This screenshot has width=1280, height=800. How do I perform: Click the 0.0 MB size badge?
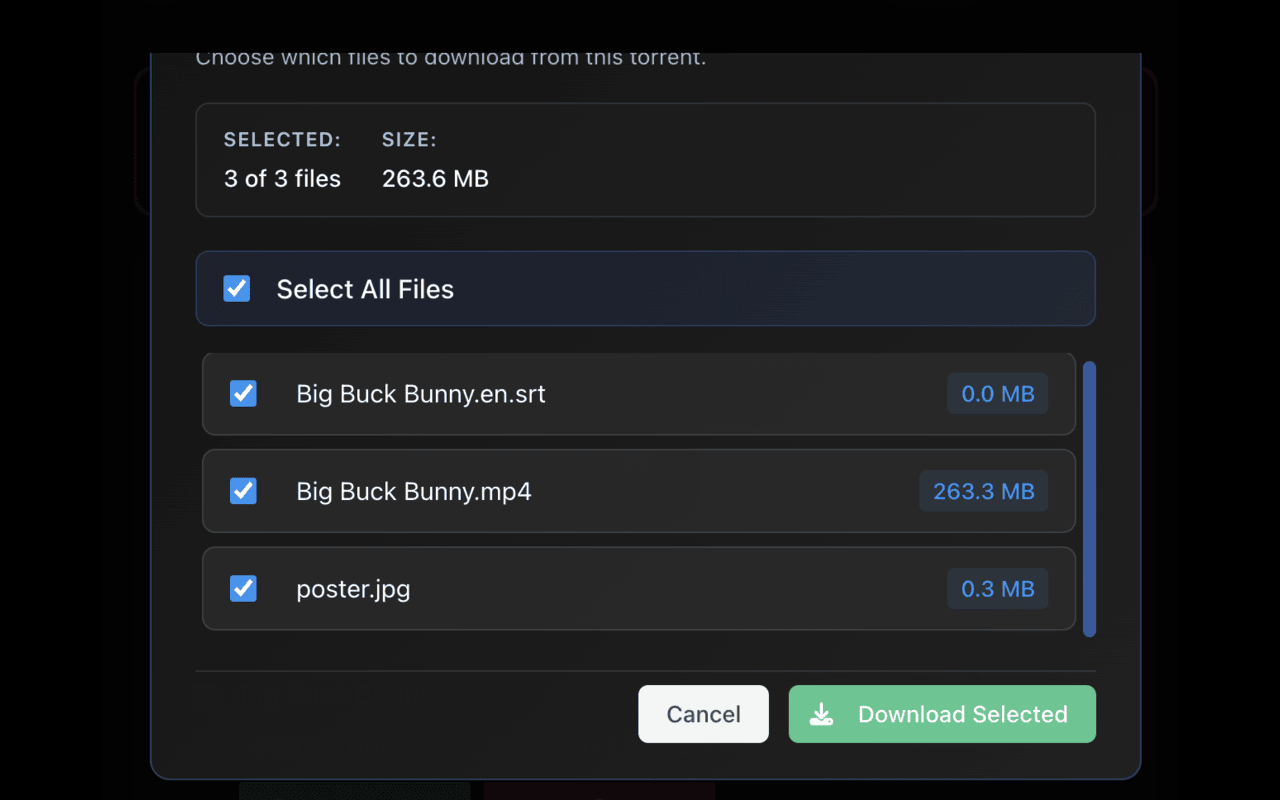998,394
